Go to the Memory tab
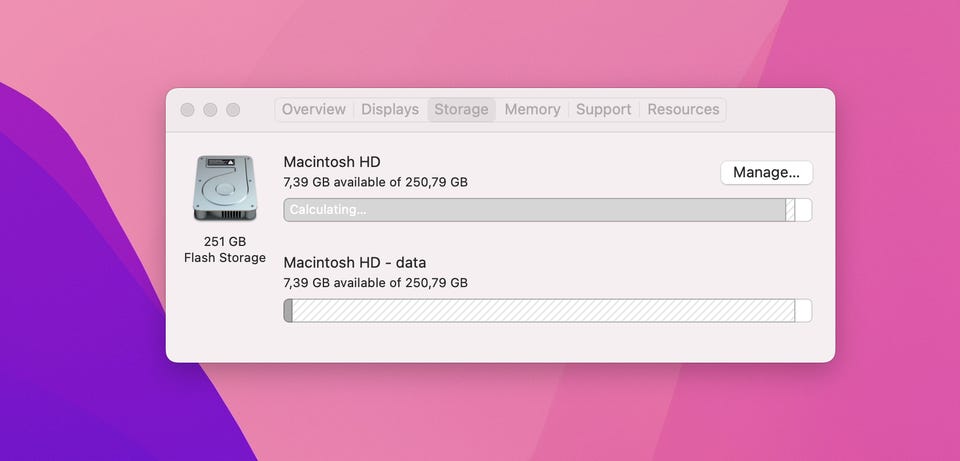This screenshot has width=960, height=461. (532, 109)
